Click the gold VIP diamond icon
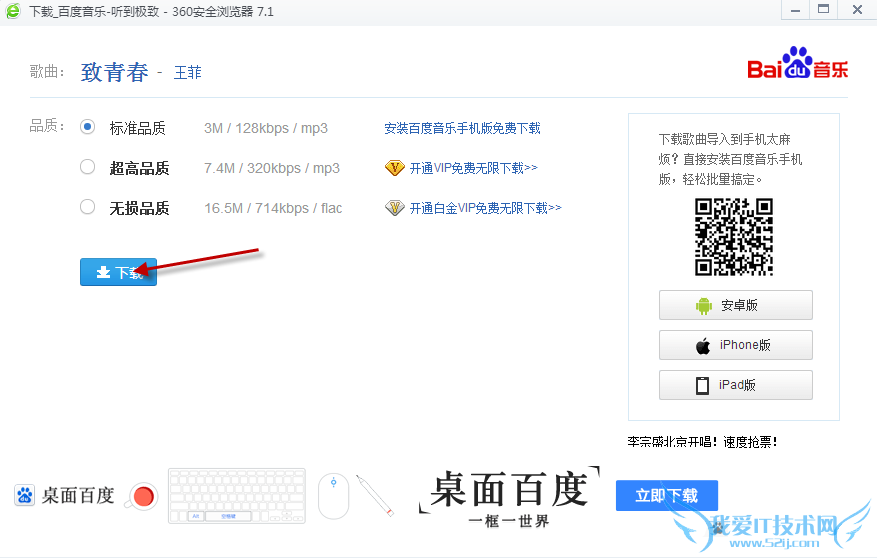Viewport: 877px width, 558px height. [x=394, y=168]
